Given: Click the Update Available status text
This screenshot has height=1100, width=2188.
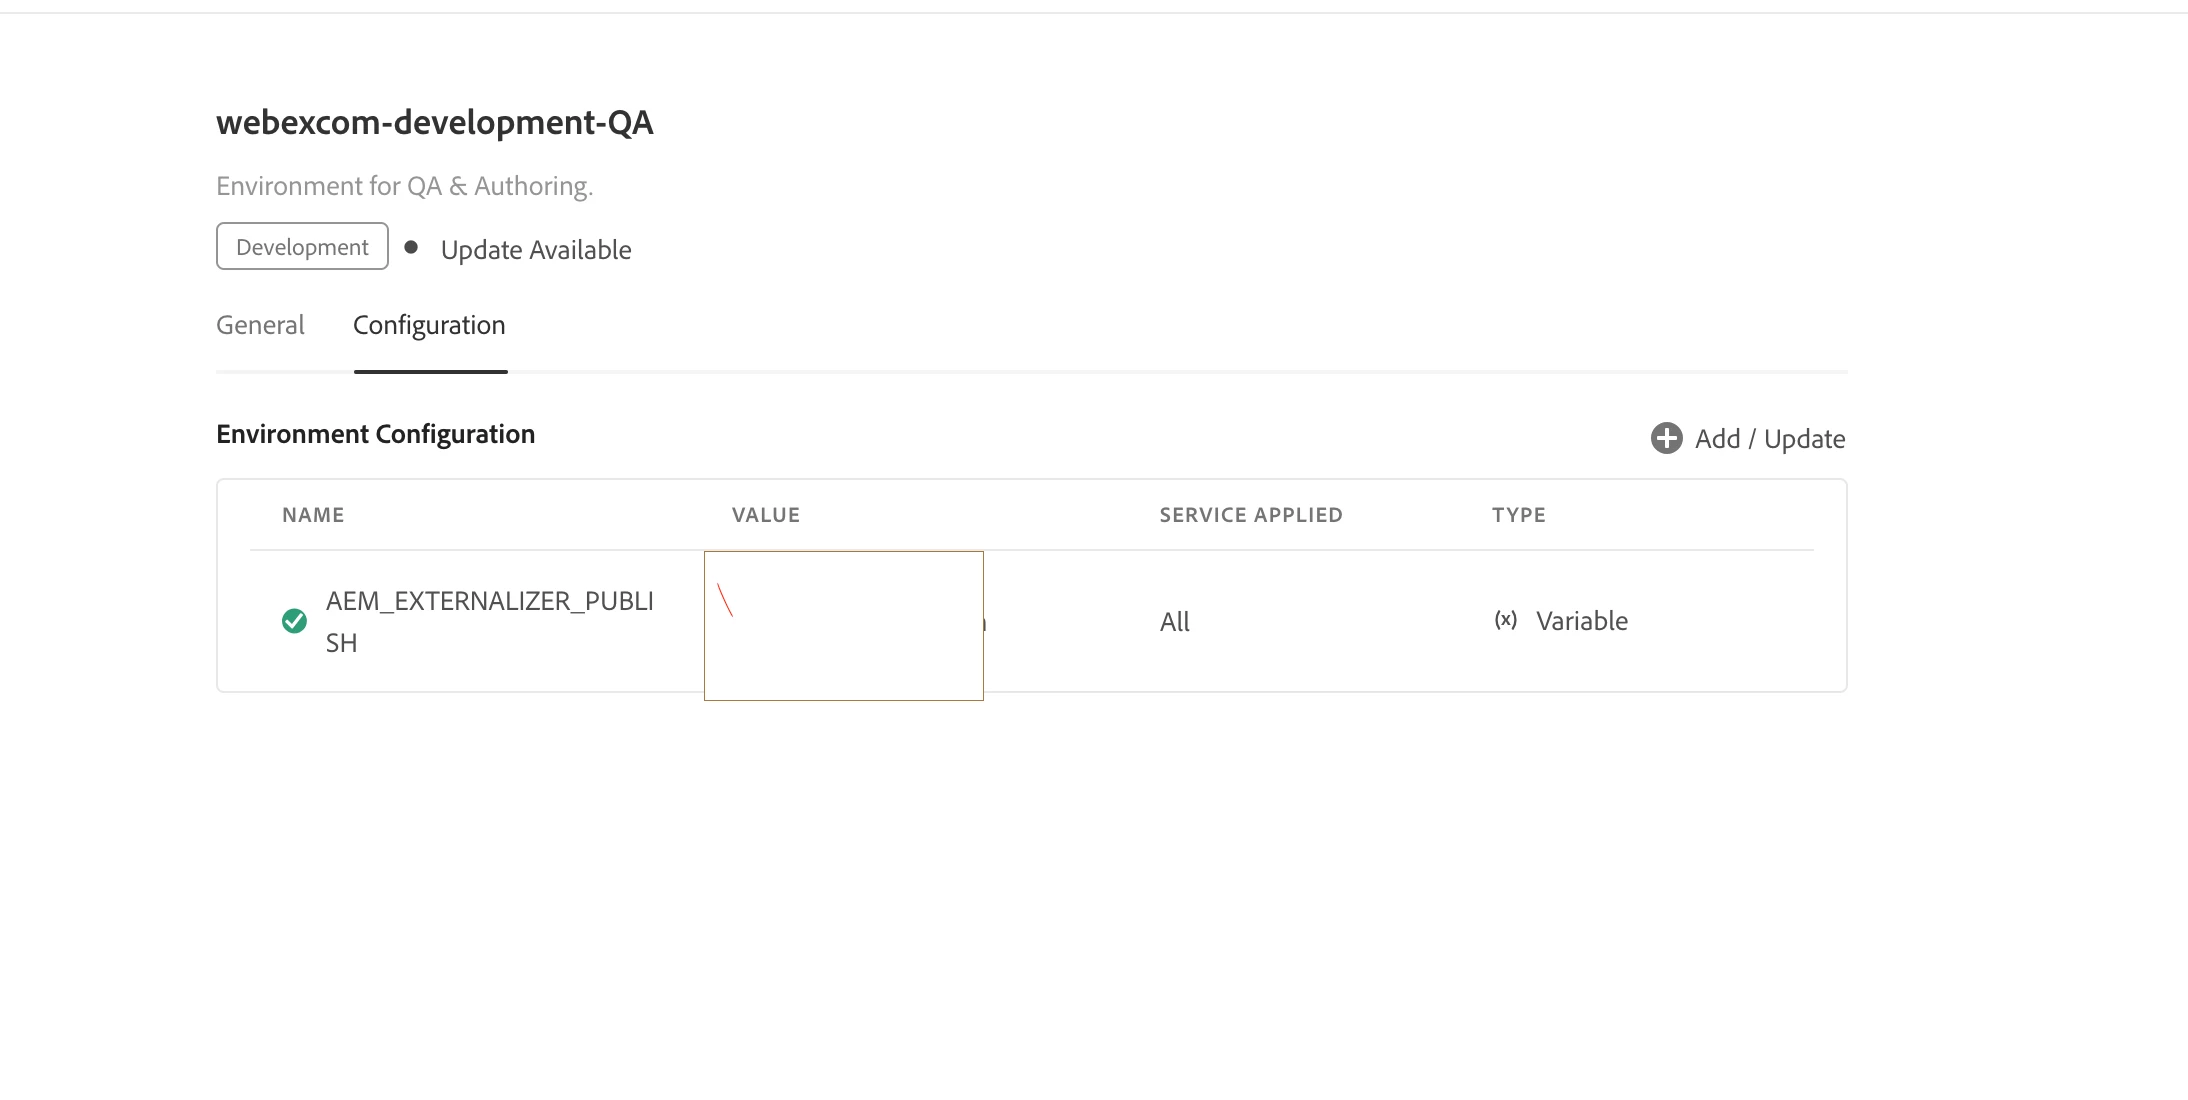Looking at the screenshot, I should point(536,250).
